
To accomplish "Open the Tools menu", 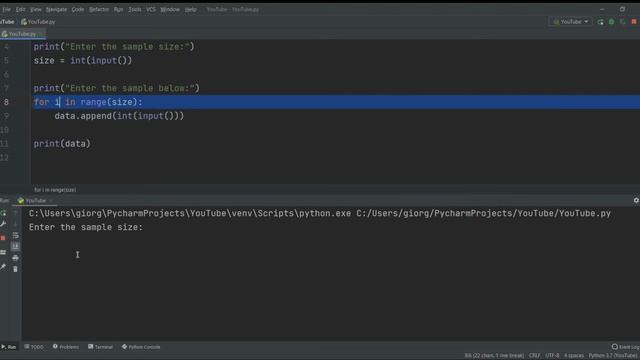I will click(135, 9).
